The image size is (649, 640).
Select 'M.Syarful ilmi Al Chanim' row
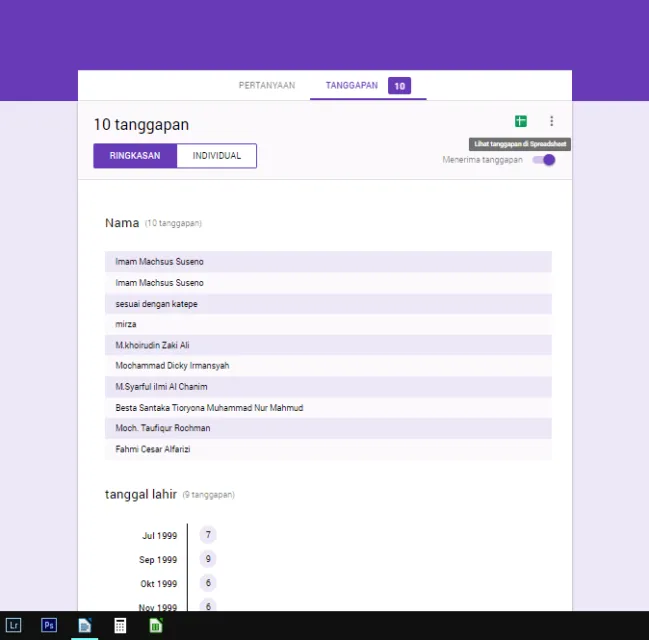click(328, 387)
